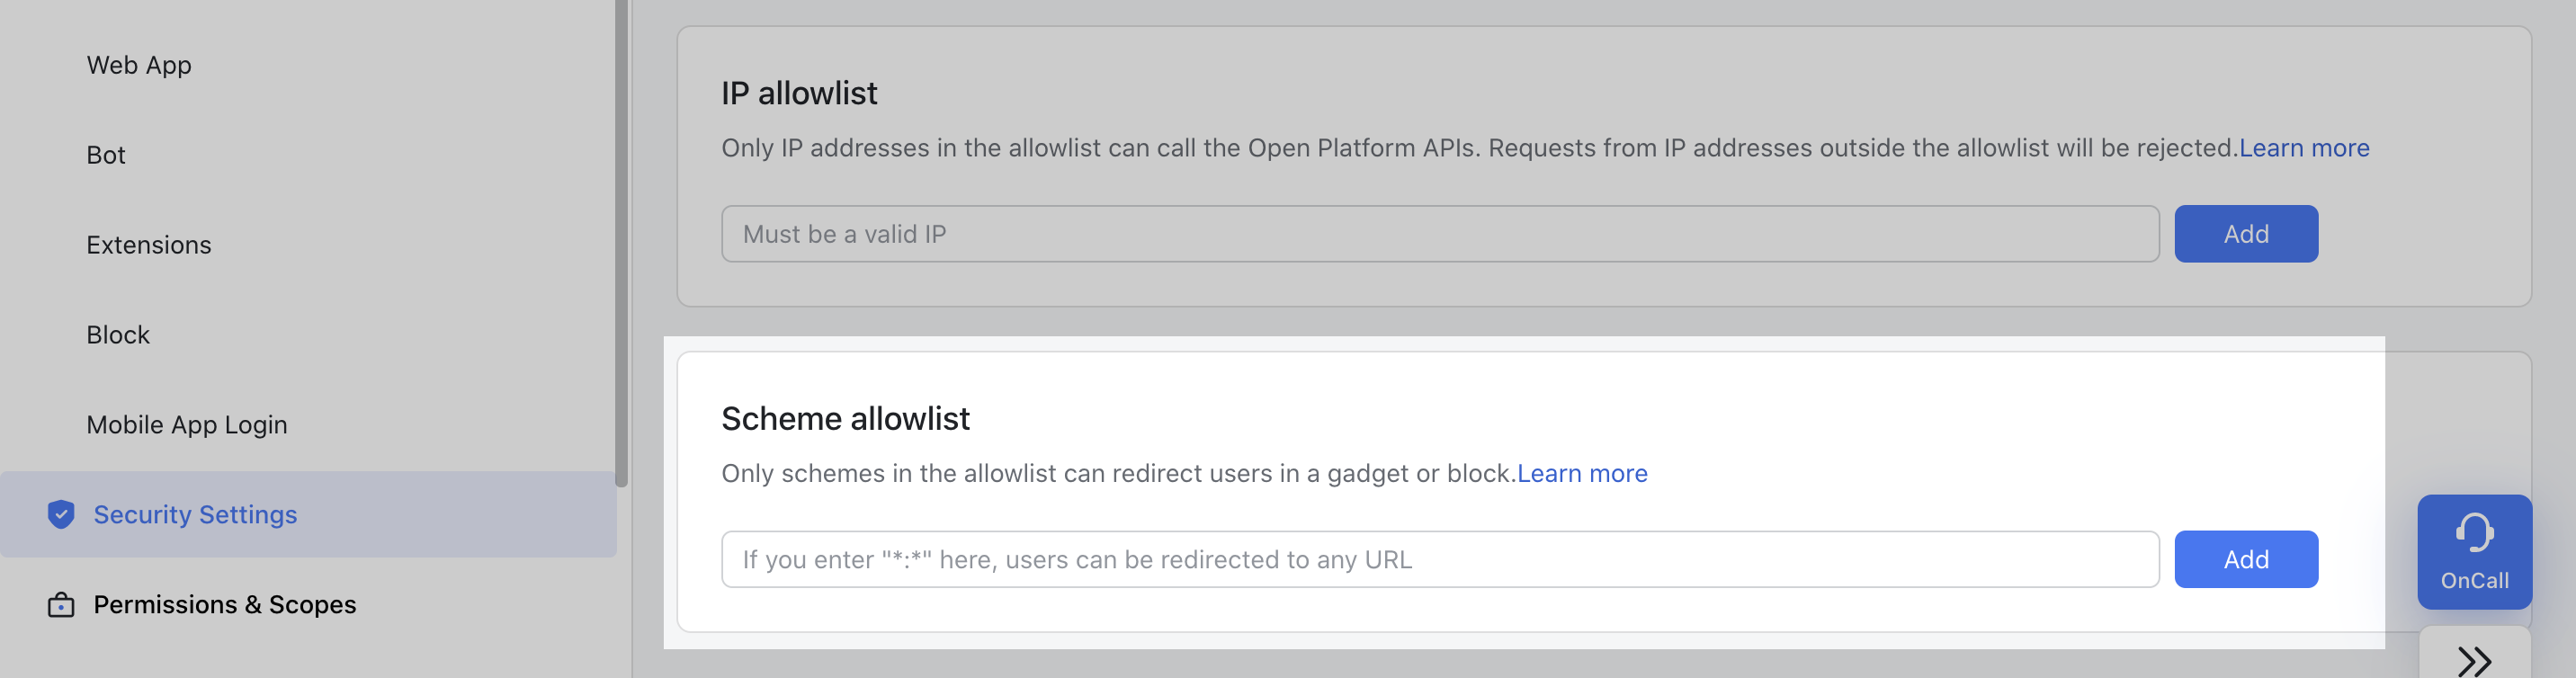Go to Extensions in sidebar
The height and width of the screenshot is (678, 2576).
[x=149, y=245]
